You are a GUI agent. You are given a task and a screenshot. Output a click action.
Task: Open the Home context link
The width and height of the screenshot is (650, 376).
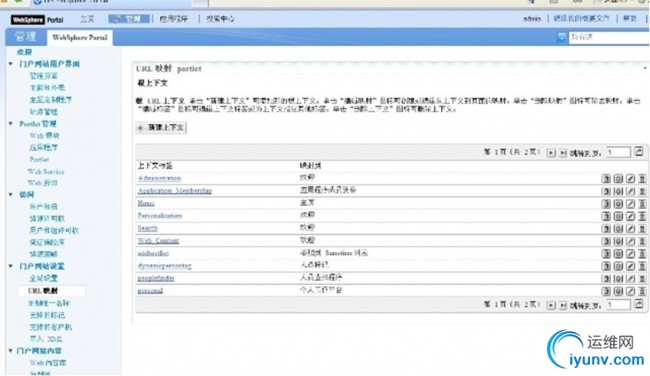coord(146,203)
